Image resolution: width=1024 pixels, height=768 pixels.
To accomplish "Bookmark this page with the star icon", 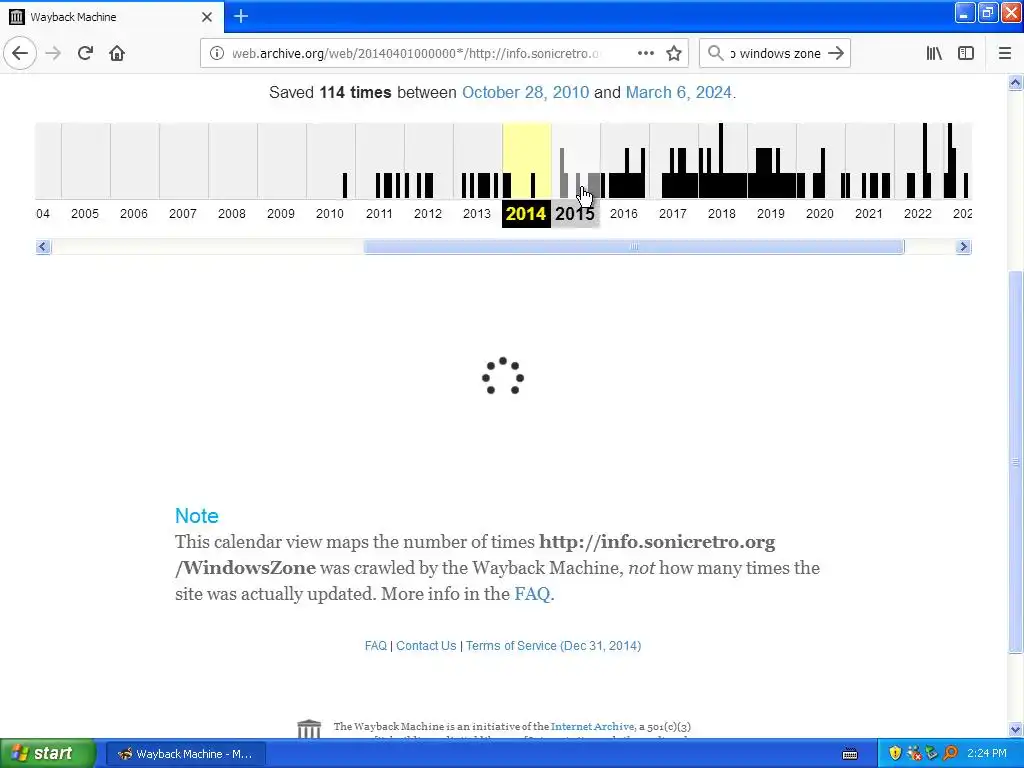I will [x=674, y=54].
